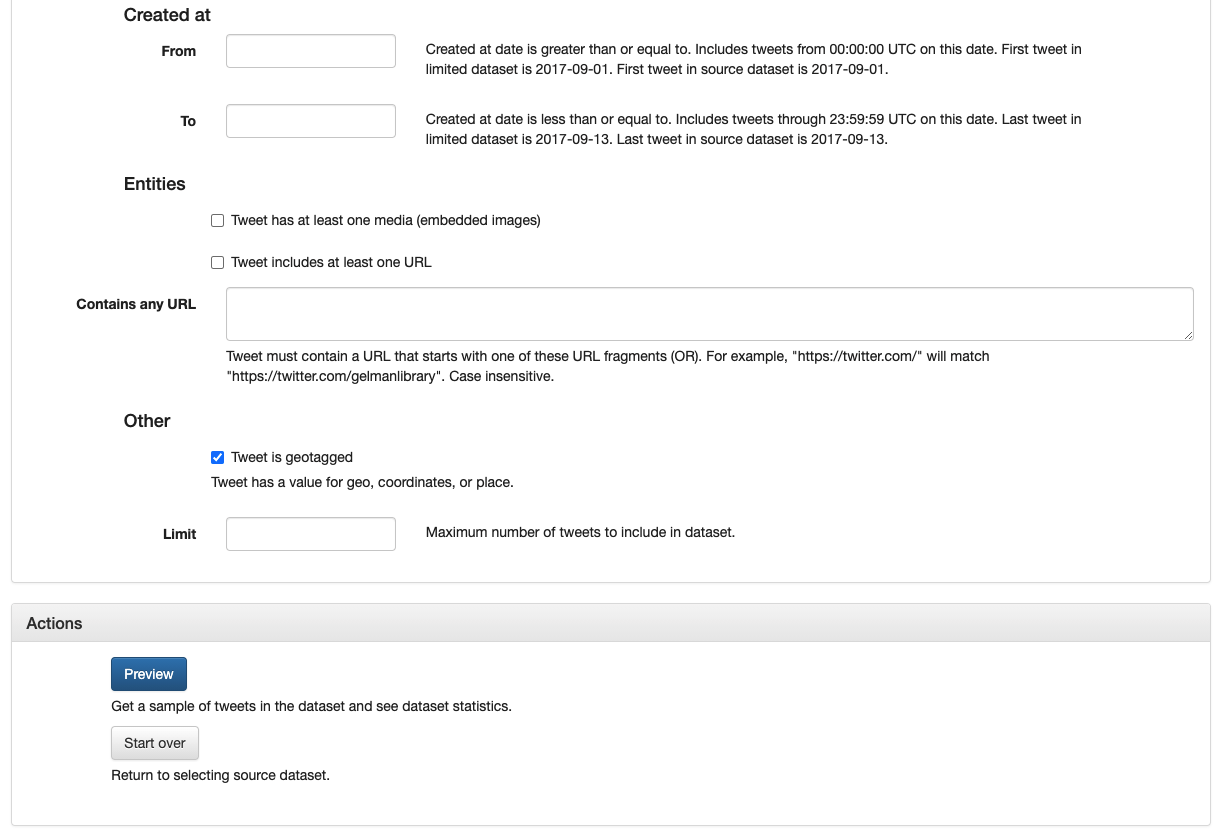The width and height of the screenshot is (1227, 836).
Task: Click the Limit input field
Action: click(310, 534)
